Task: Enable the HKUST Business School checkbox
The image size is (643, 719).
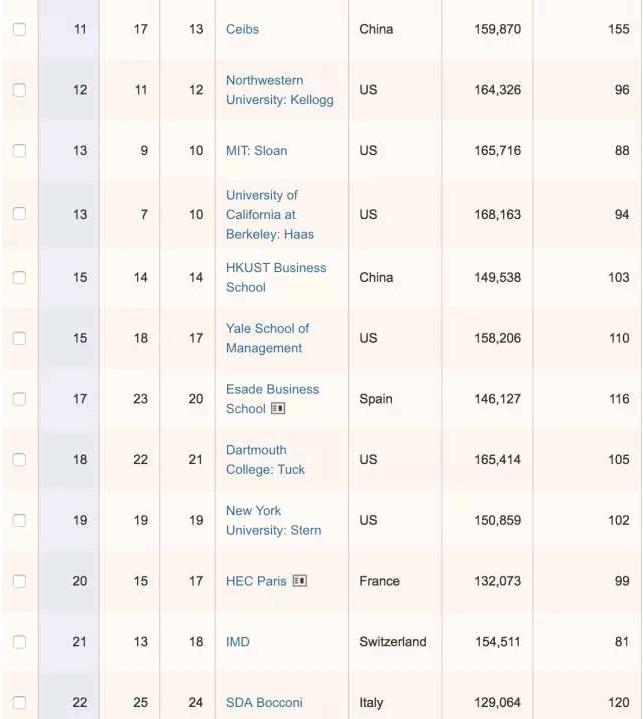Action: click(19, 277)
